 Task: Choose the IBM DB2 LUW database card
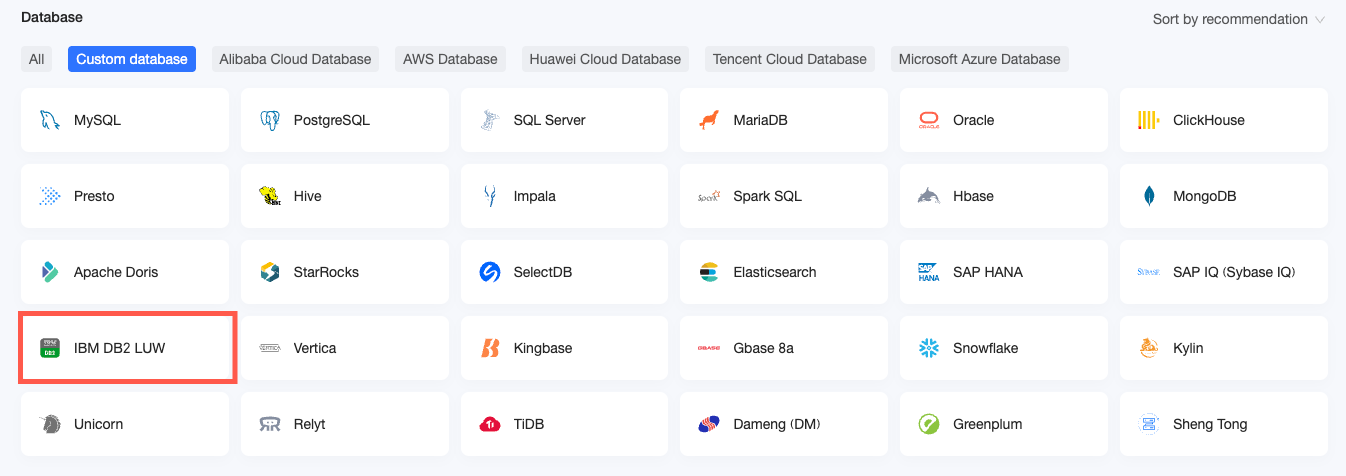[x=126, y=348]
